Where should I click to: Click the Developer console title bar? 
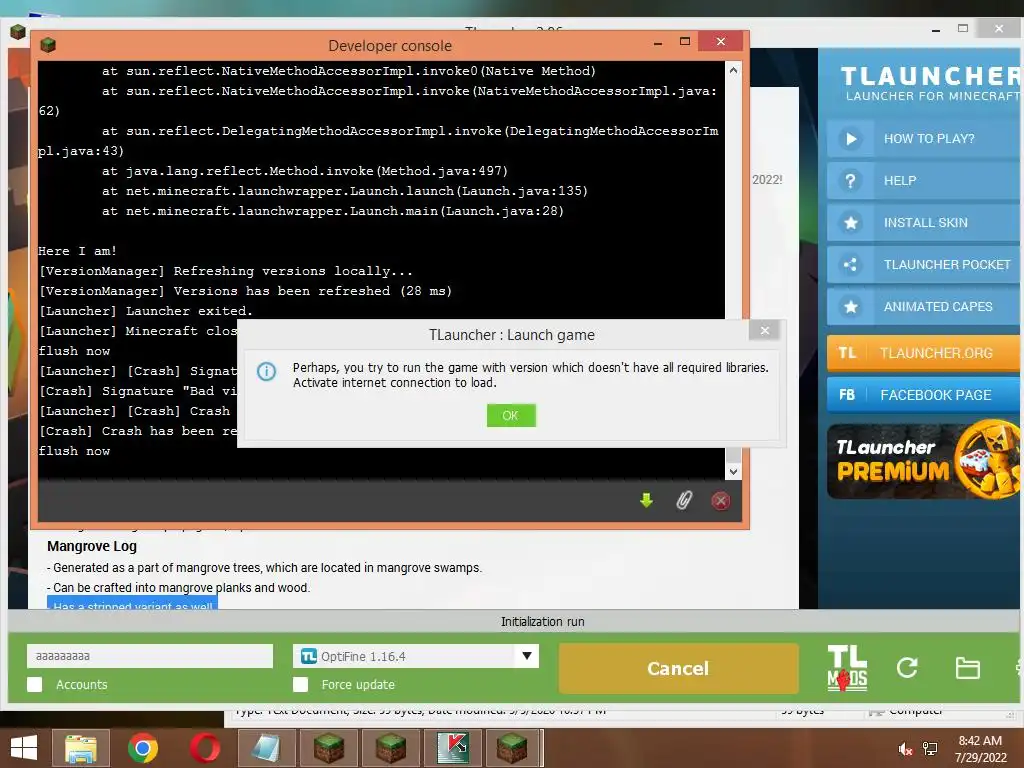point(390,45)
